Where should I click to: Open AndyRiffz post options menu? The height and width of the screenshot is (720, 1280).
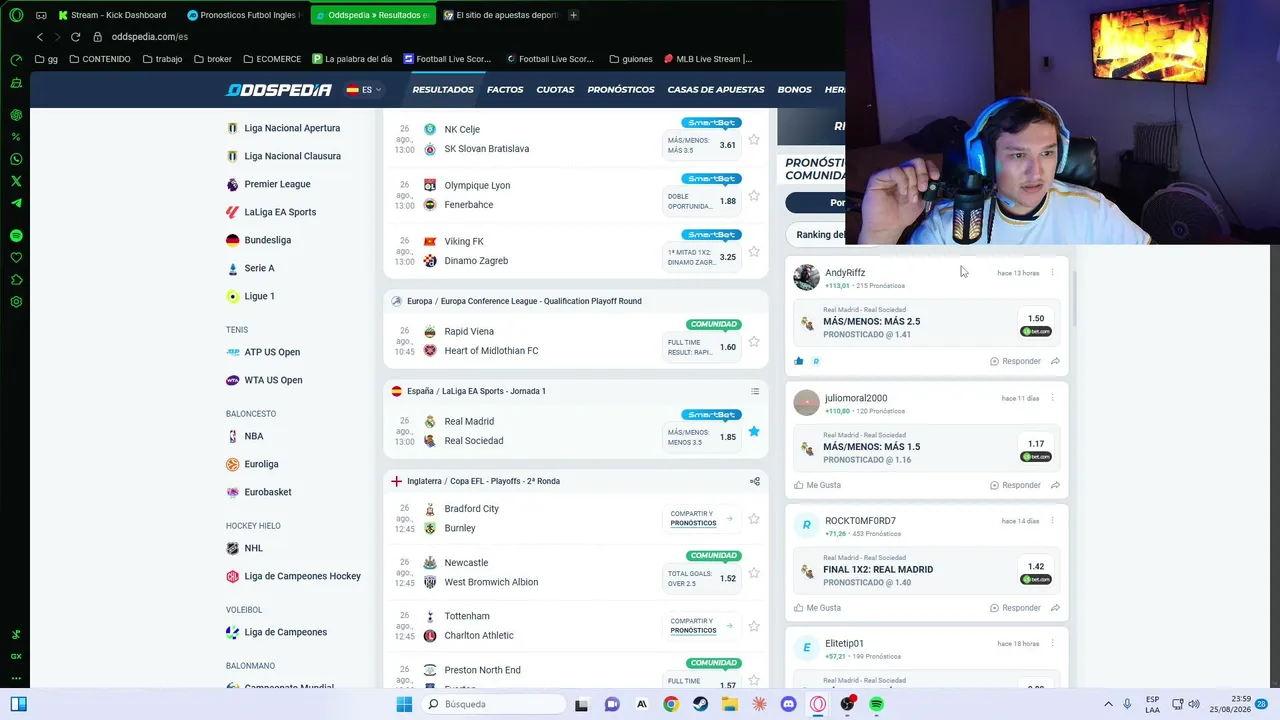click(1052, 273)
